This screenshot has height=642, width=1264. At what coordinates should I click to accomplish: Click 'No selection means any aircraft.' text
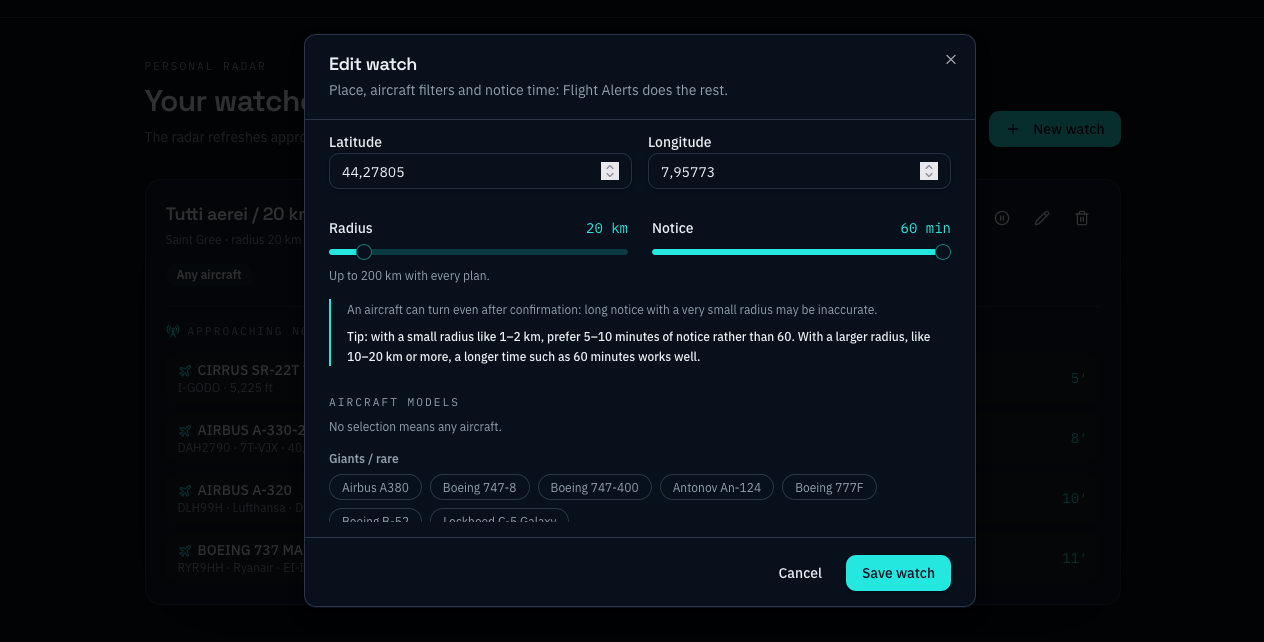tap(415, 427)
